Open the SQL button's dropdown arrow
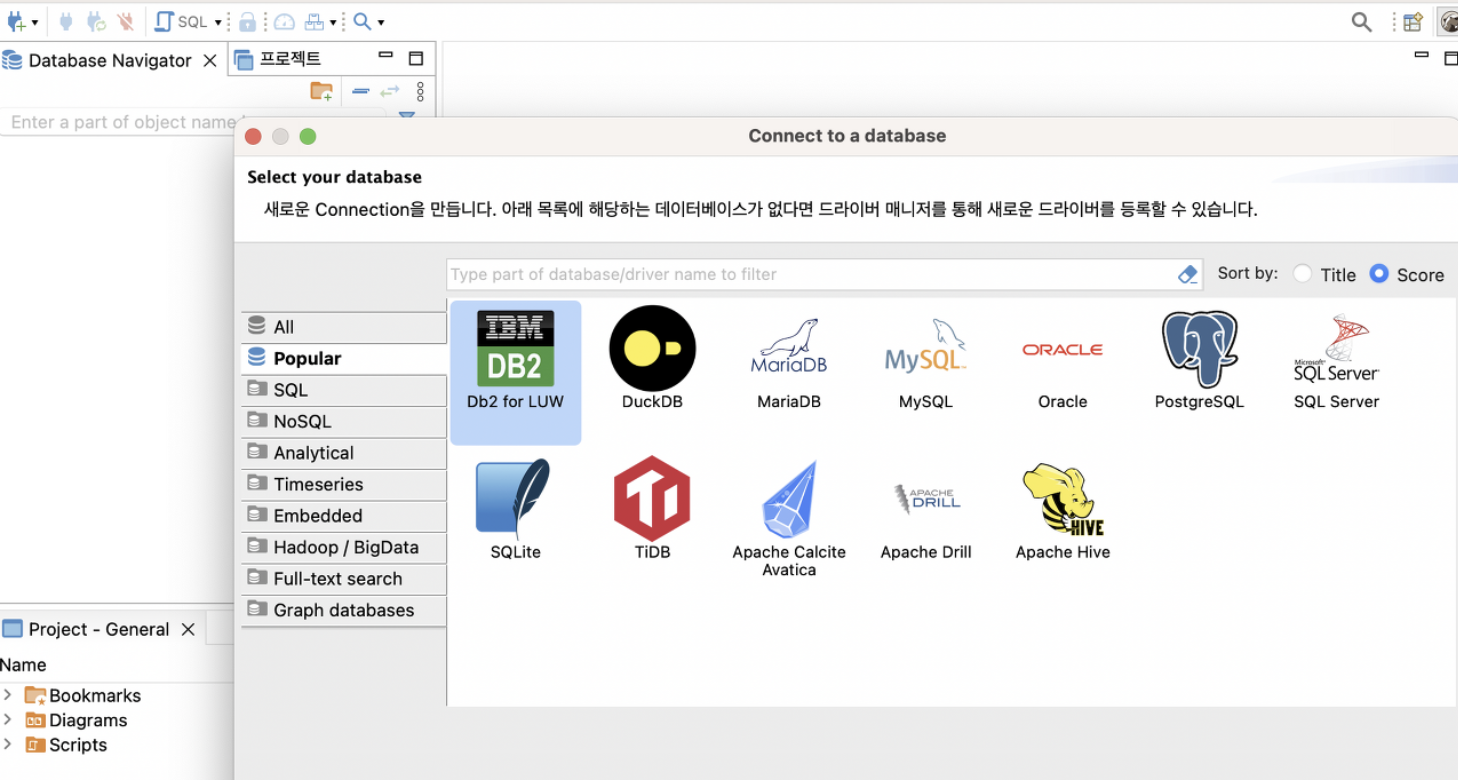Viewport: 1458px width, 780px height. (x=218, y=22)
